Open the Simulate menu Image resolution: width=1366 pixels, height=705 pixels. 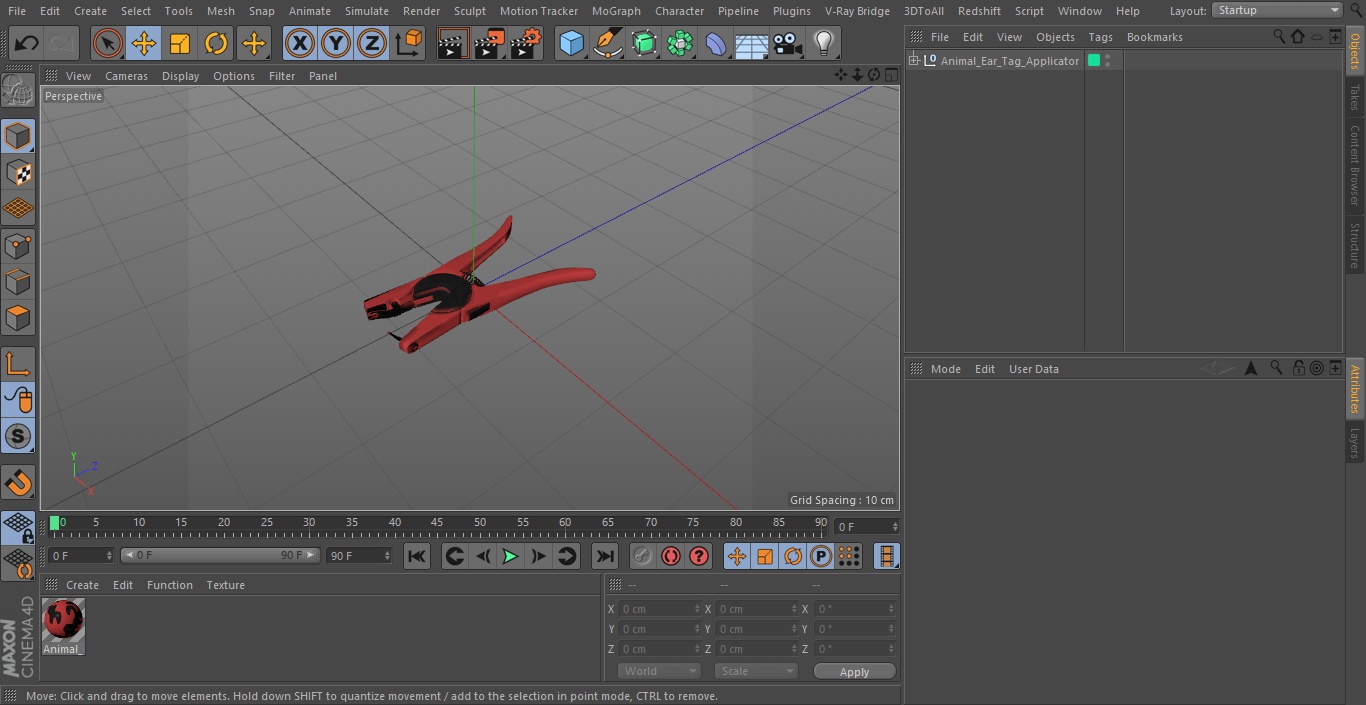(x=367, y=11)
